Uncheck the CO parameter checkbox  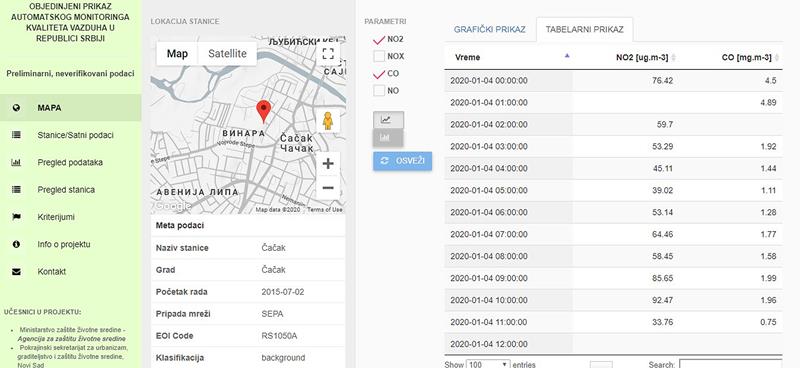pos(379,73)
